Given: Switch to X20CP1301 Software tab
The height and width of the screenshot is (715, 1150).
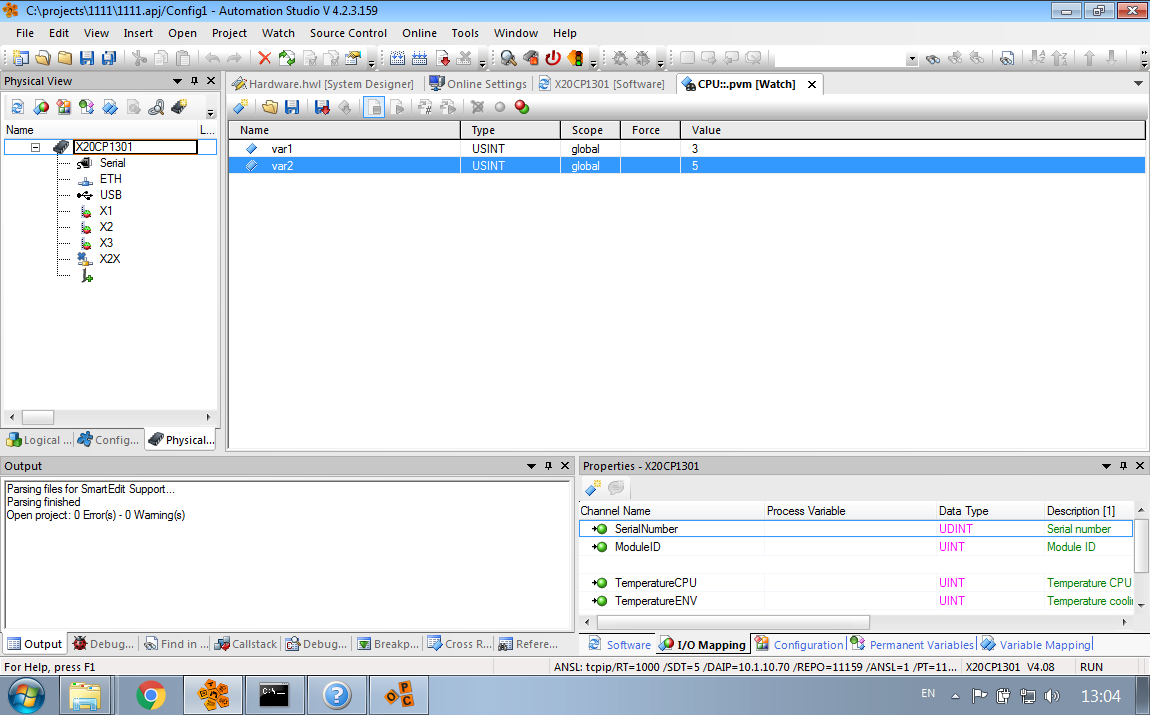Looking at the screenshot, I should [601, 84].
